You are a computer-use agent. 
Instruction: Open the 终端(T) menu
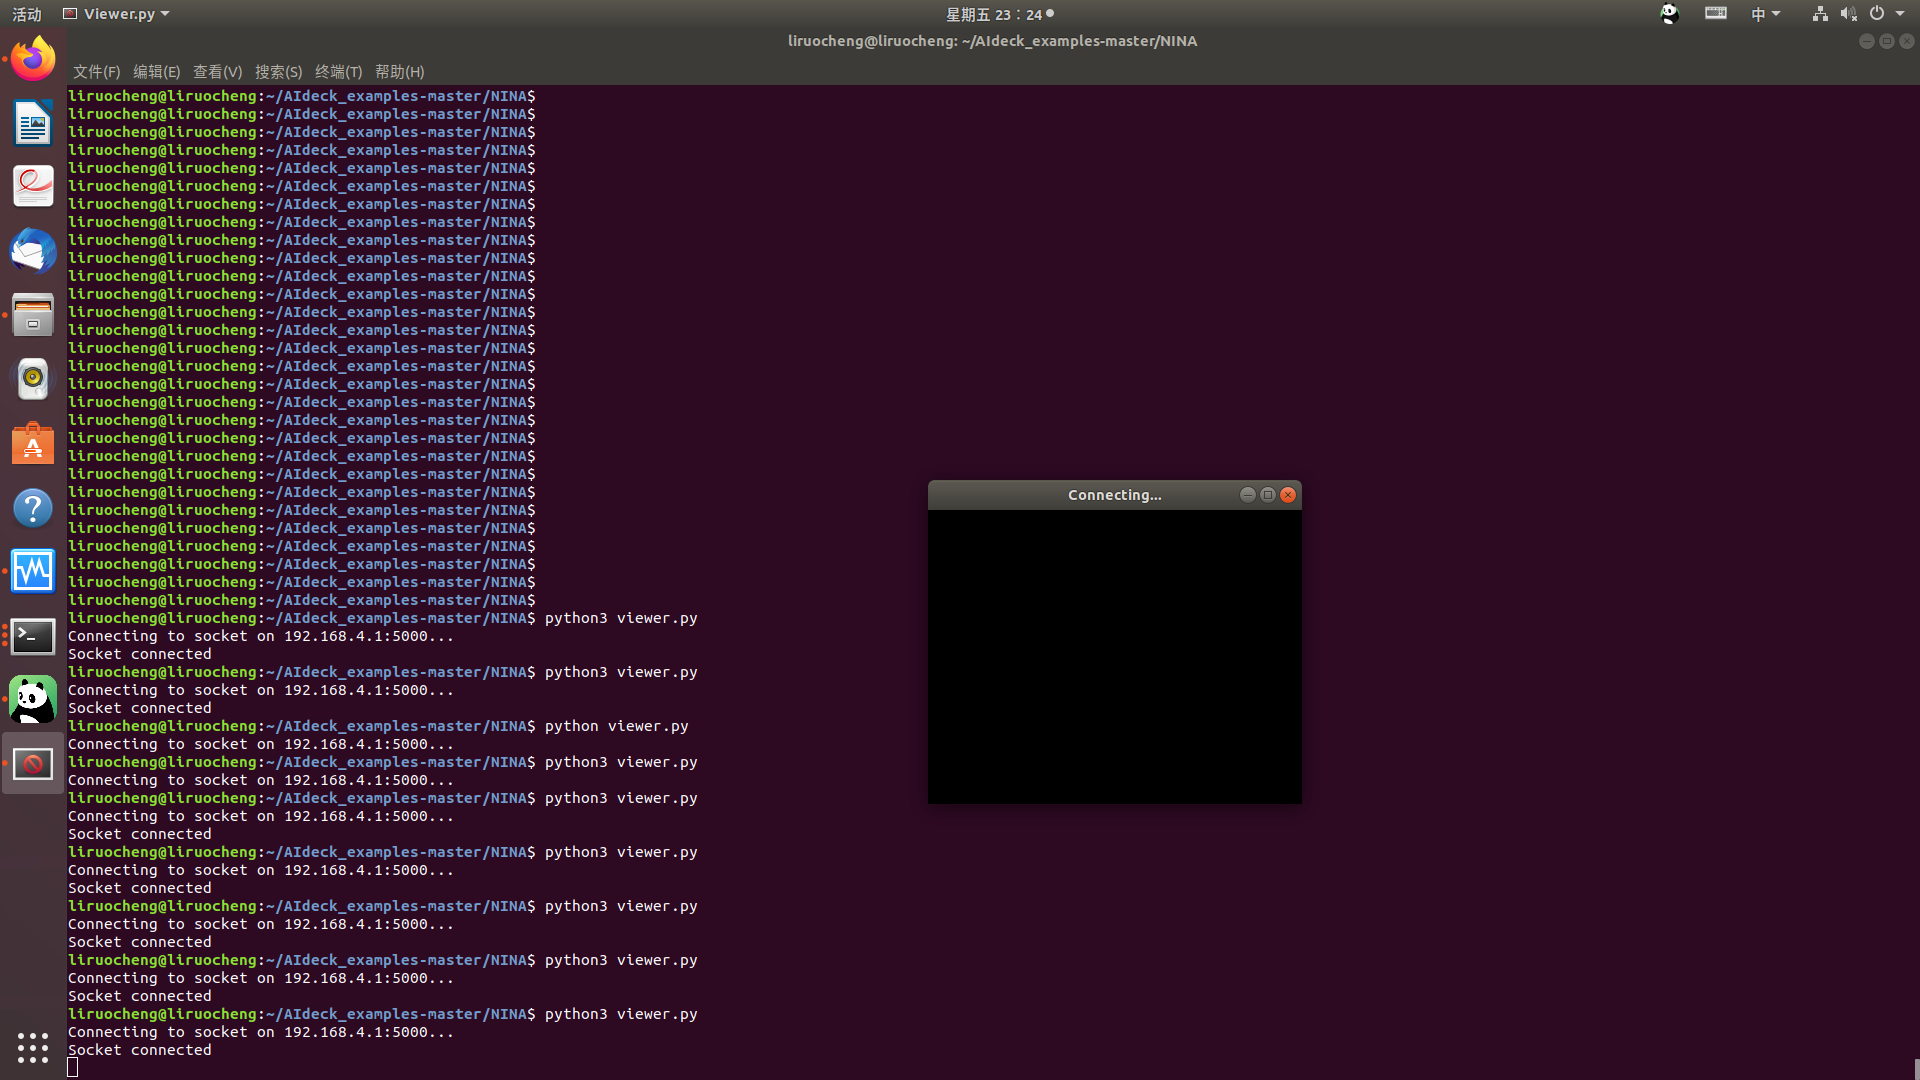338,72
